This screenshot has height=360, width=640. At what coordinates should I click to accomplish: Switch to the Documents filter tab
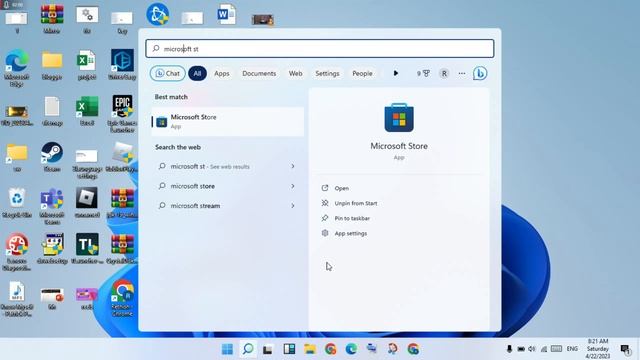[259, 73]
